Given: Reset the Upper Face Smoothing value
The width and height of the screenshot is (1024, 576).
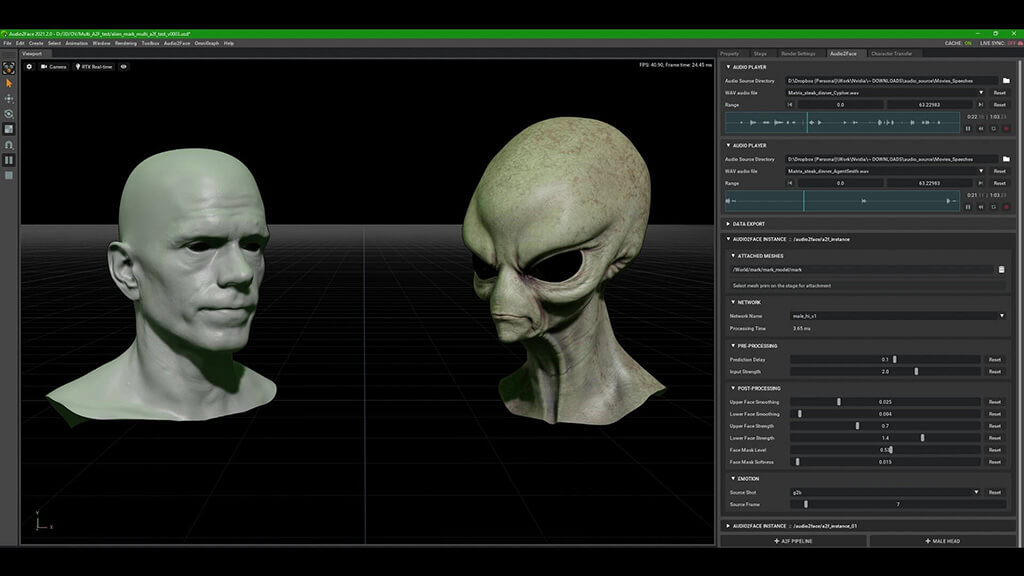Looking at the screenshot, I should pos(995,402).
